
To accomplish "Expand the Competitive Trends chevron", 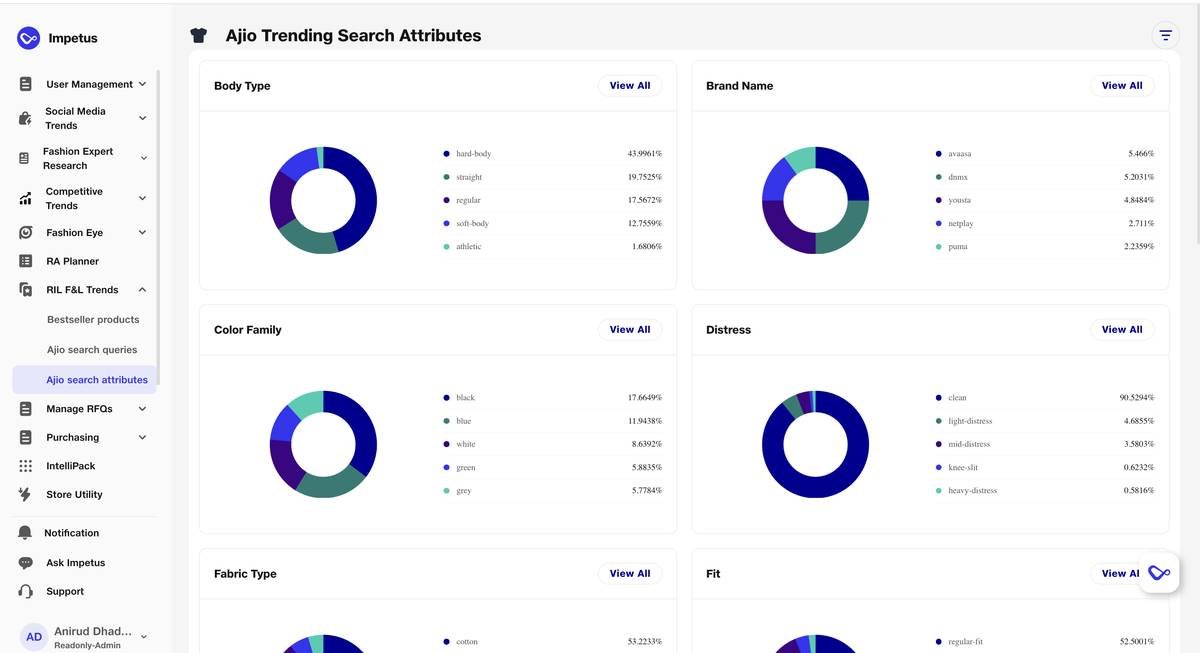I will pos(142,198).
